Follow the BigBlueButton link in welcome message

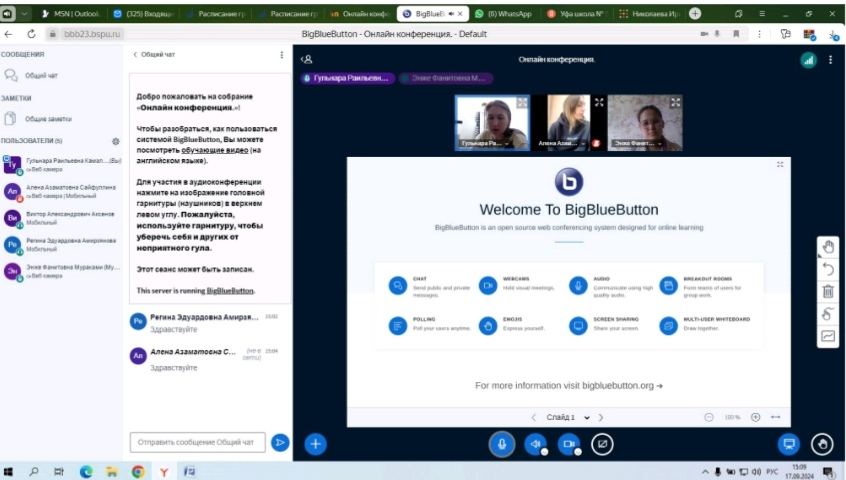[x=230, y=291]
